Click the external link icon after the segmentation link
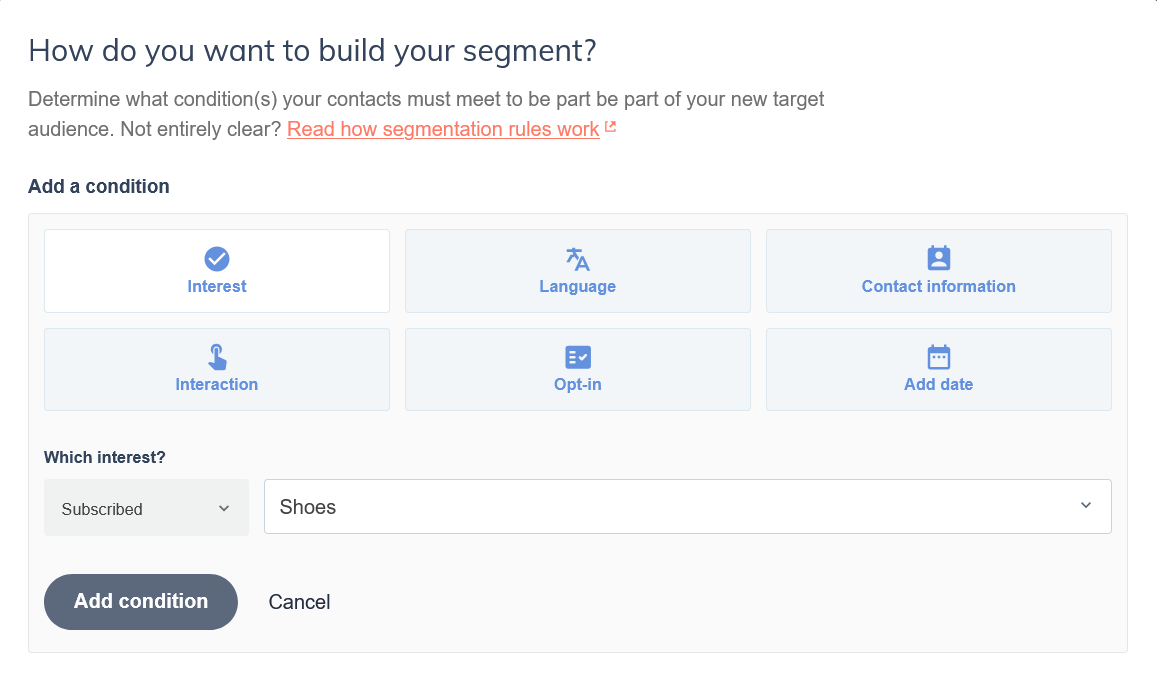 (x=611, y=128)
